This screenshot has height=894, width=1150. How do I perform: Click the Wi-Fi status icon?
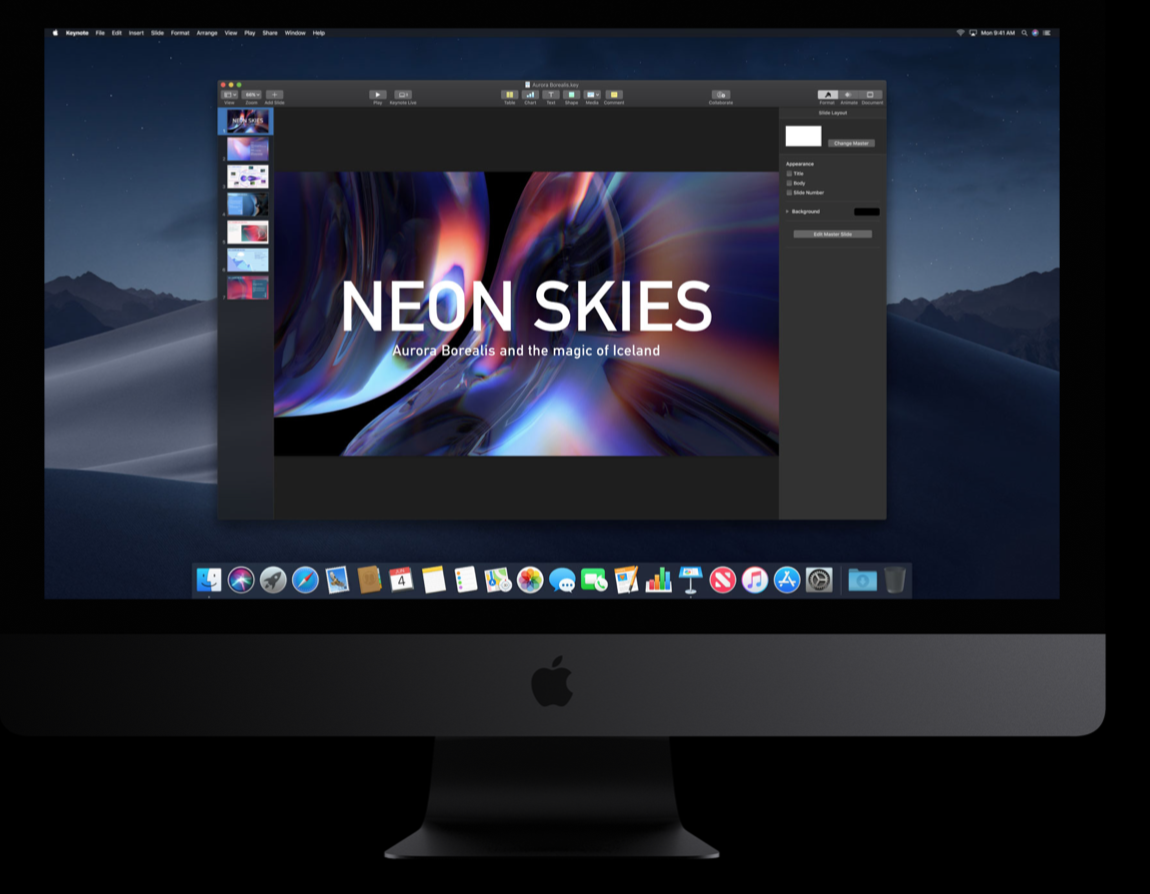point(960,33)
